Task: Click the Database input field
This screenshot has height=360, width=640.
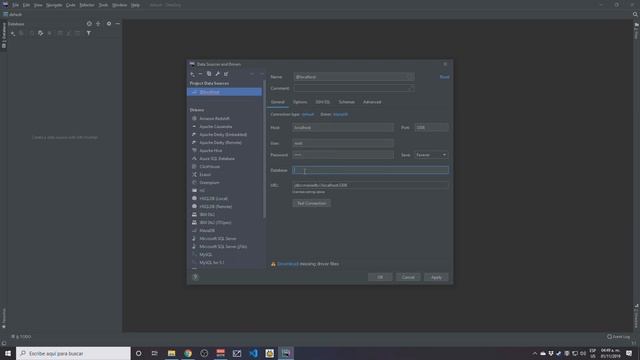Action: tap(371, 170)
